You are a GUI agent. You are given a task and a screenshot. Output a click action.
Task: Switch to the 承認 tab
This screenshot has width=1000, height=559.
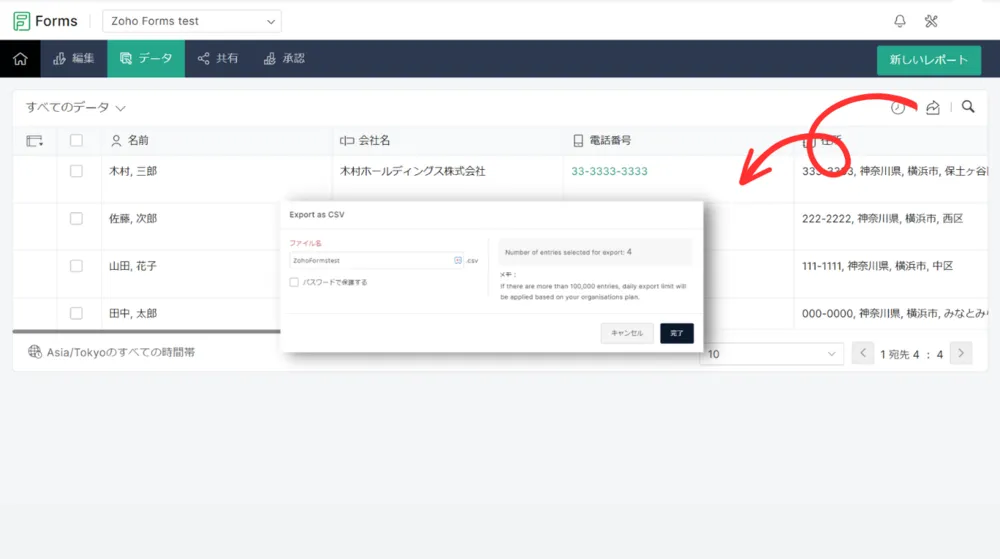pyautogui.click(x=284, y=59)
